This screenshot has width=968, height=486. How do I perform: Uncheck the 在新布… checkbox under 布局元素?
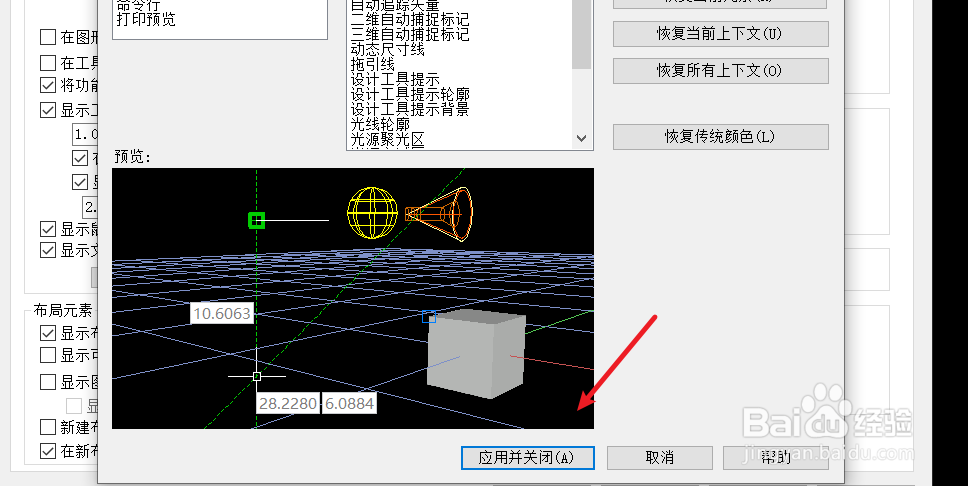coord(48,451)
